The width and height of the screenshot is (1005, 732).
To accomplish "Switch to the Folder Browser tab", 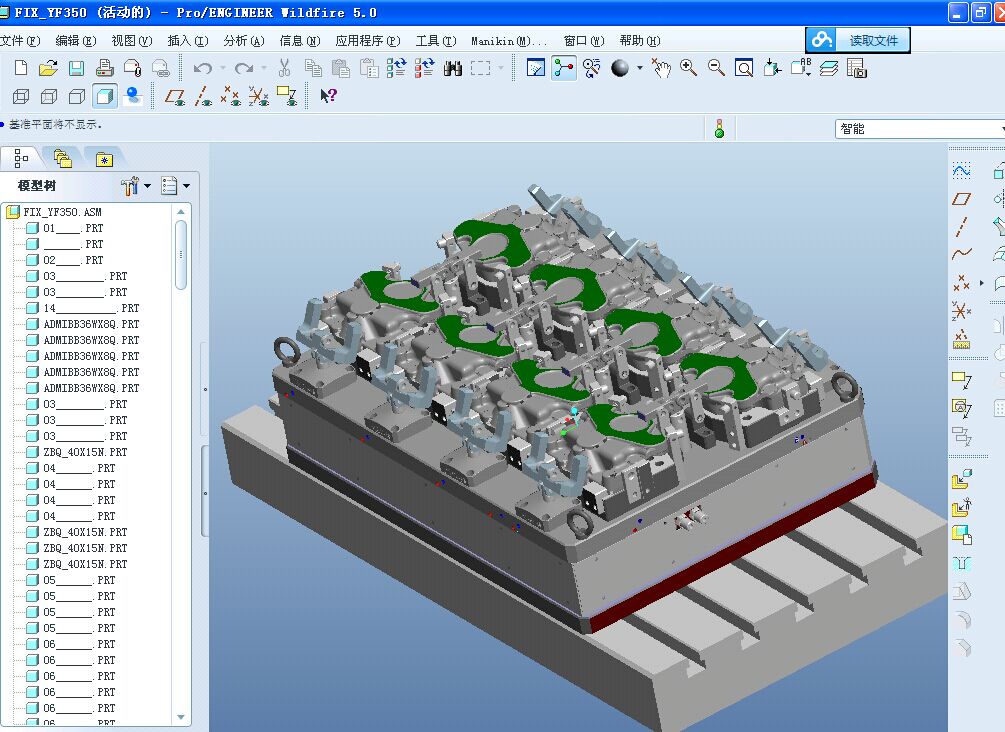I will pyautogui.click(x=62, y=158).
